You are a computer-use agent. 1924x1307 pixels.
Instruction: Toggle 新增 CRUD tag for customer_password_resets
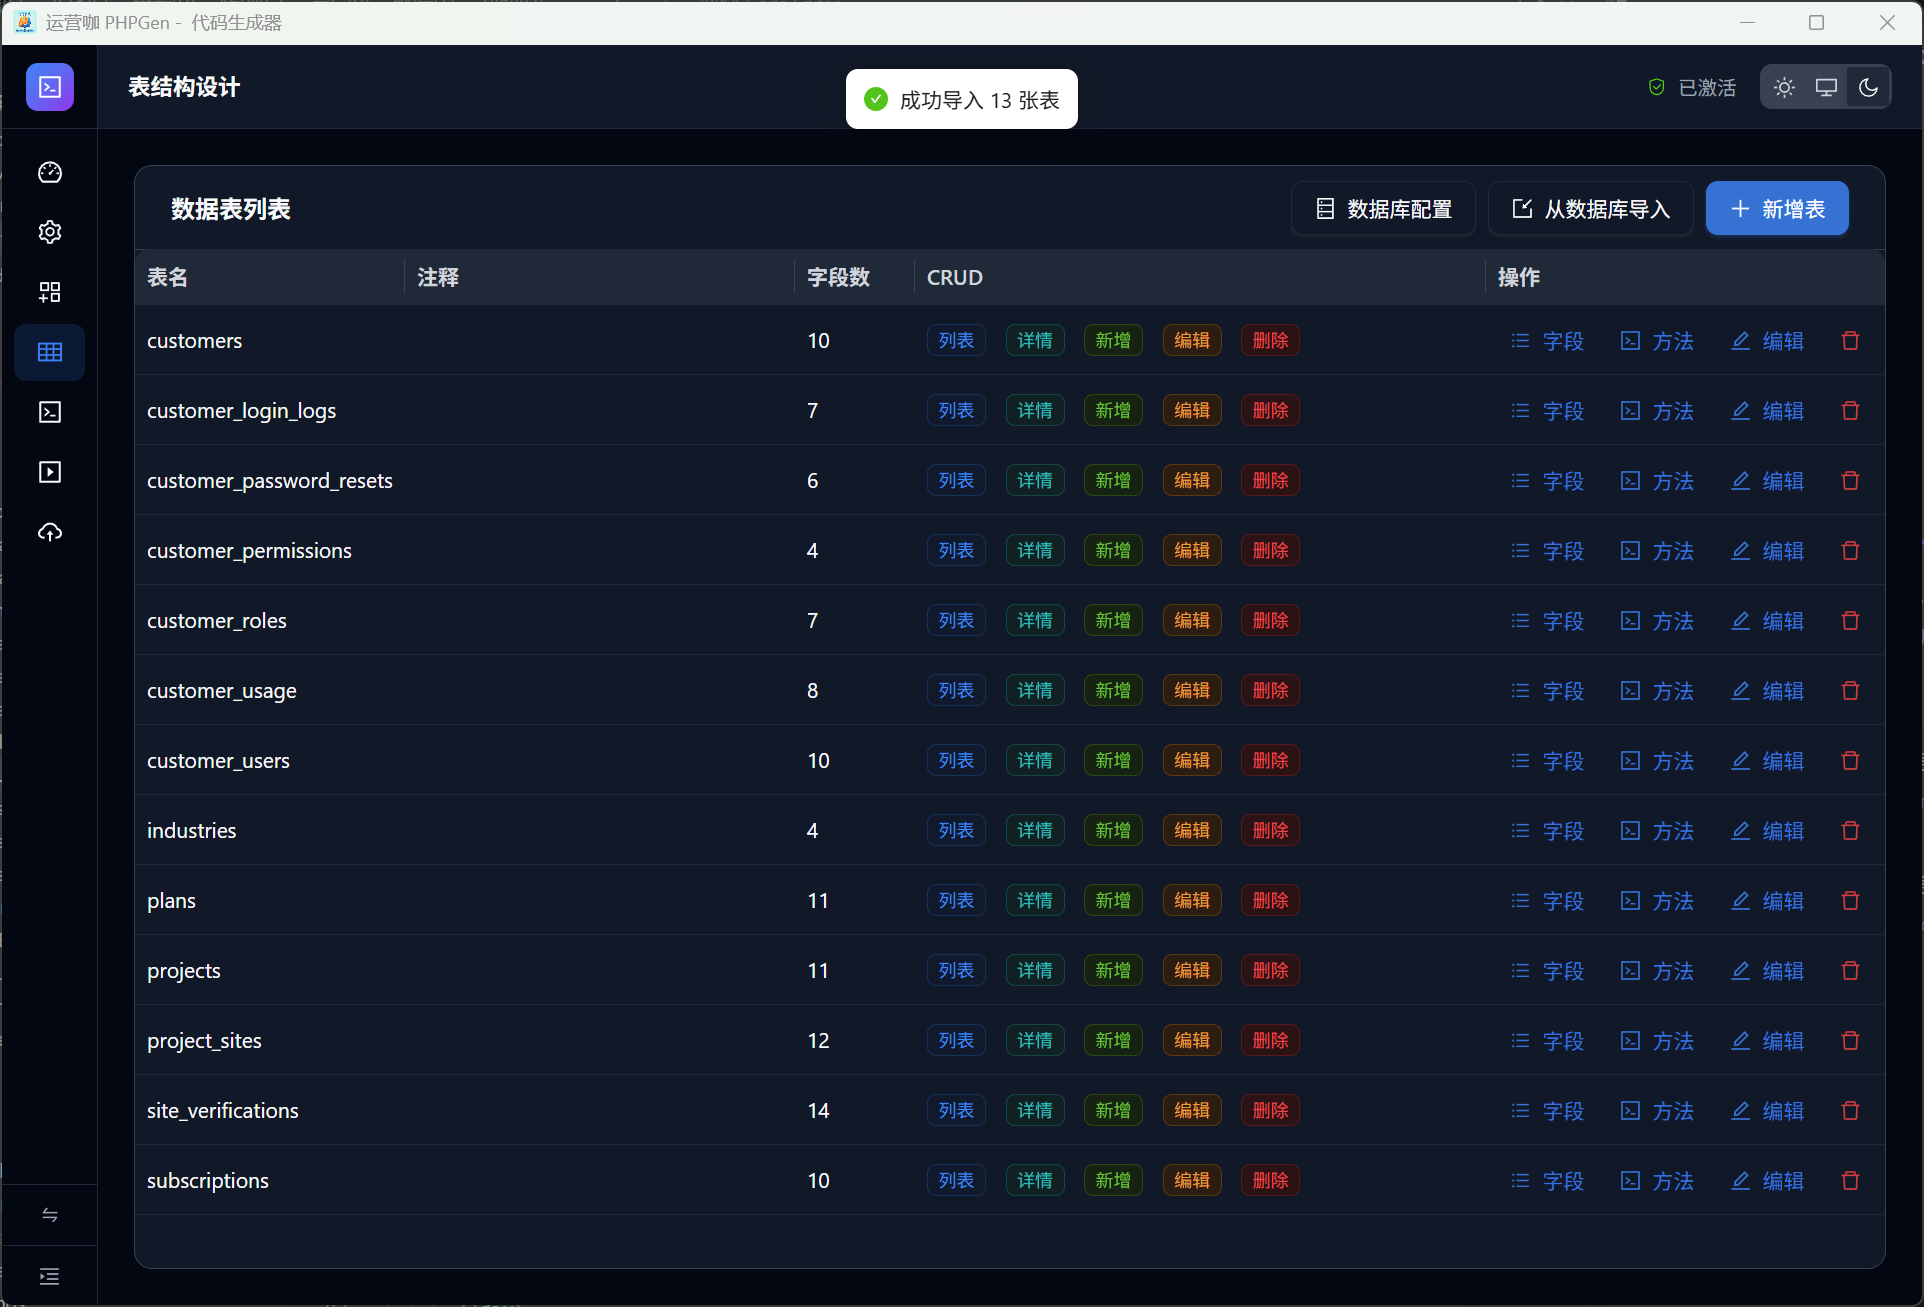(x=1113, y=481)
